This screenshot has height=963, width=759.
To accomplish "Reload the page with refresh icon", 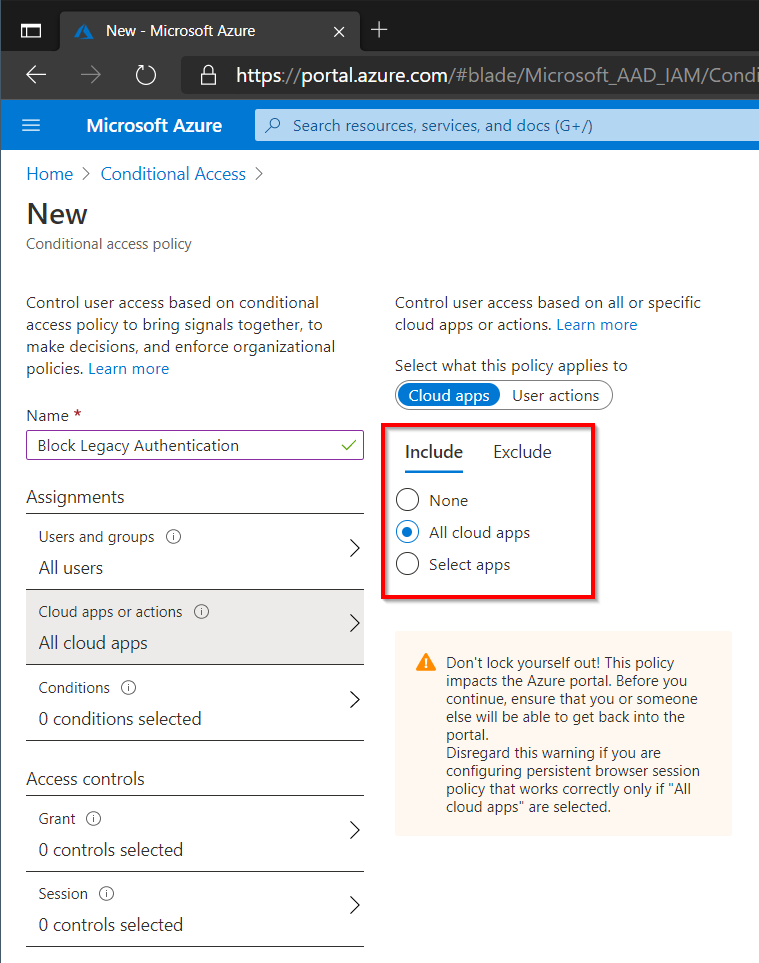I will tap(146, 75).
